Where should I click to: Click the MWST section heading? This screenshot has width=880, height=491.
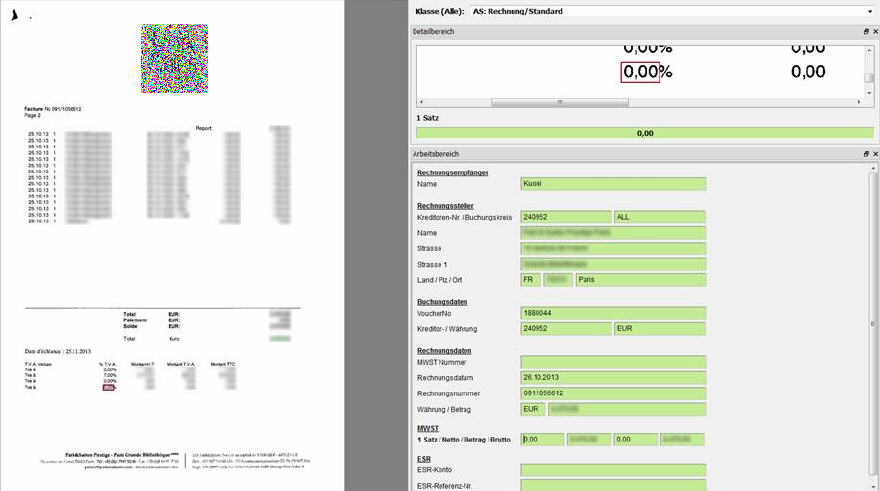428,428
